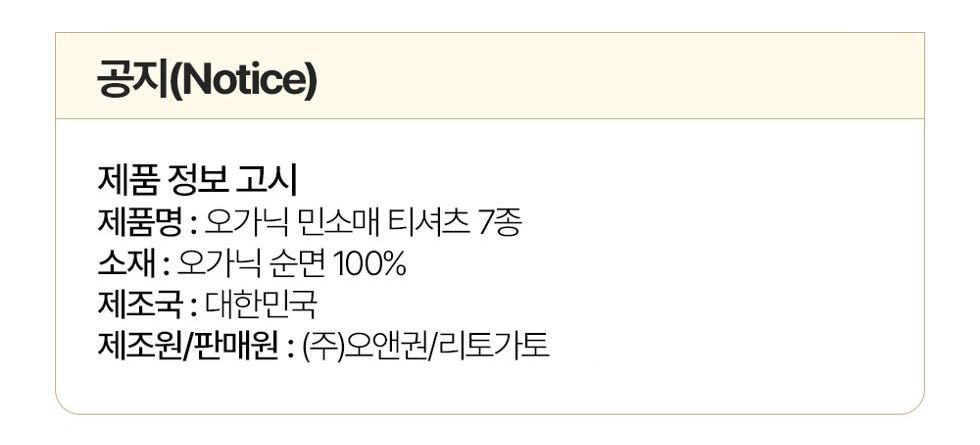Click the 100% value in material line

coord(370,265)
